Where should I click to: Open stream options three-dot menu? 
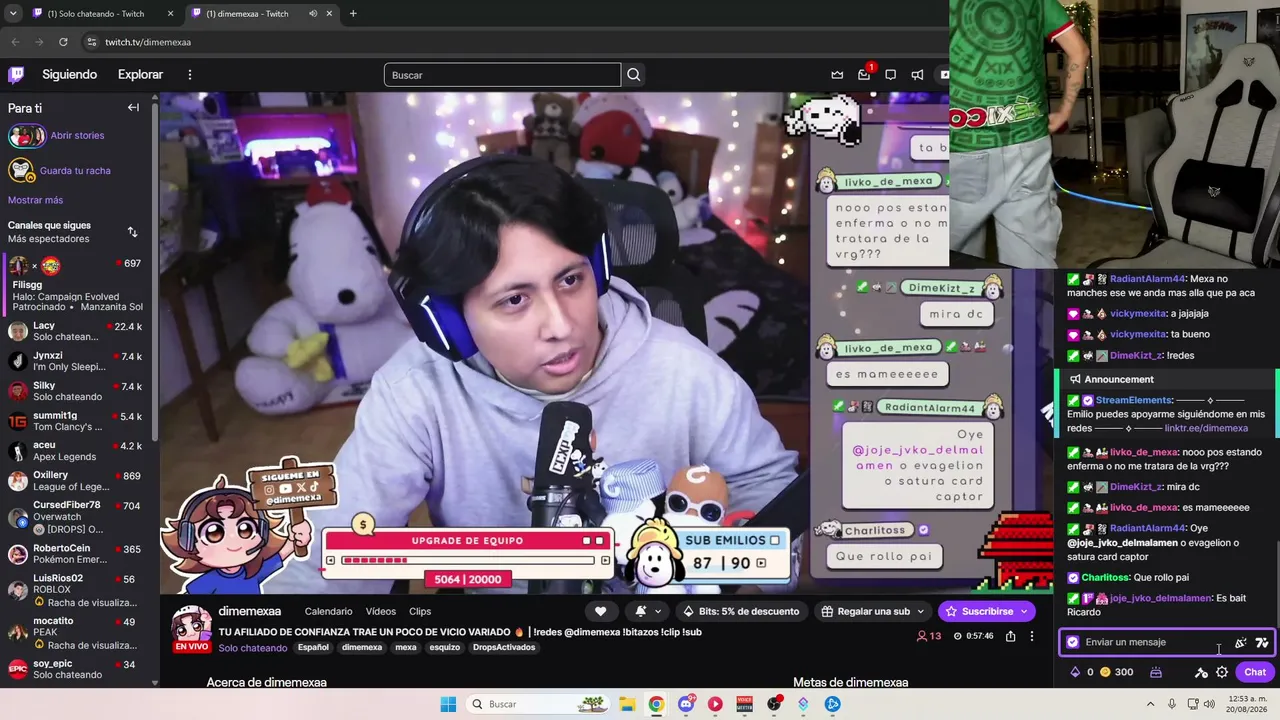click(1032, 636)
